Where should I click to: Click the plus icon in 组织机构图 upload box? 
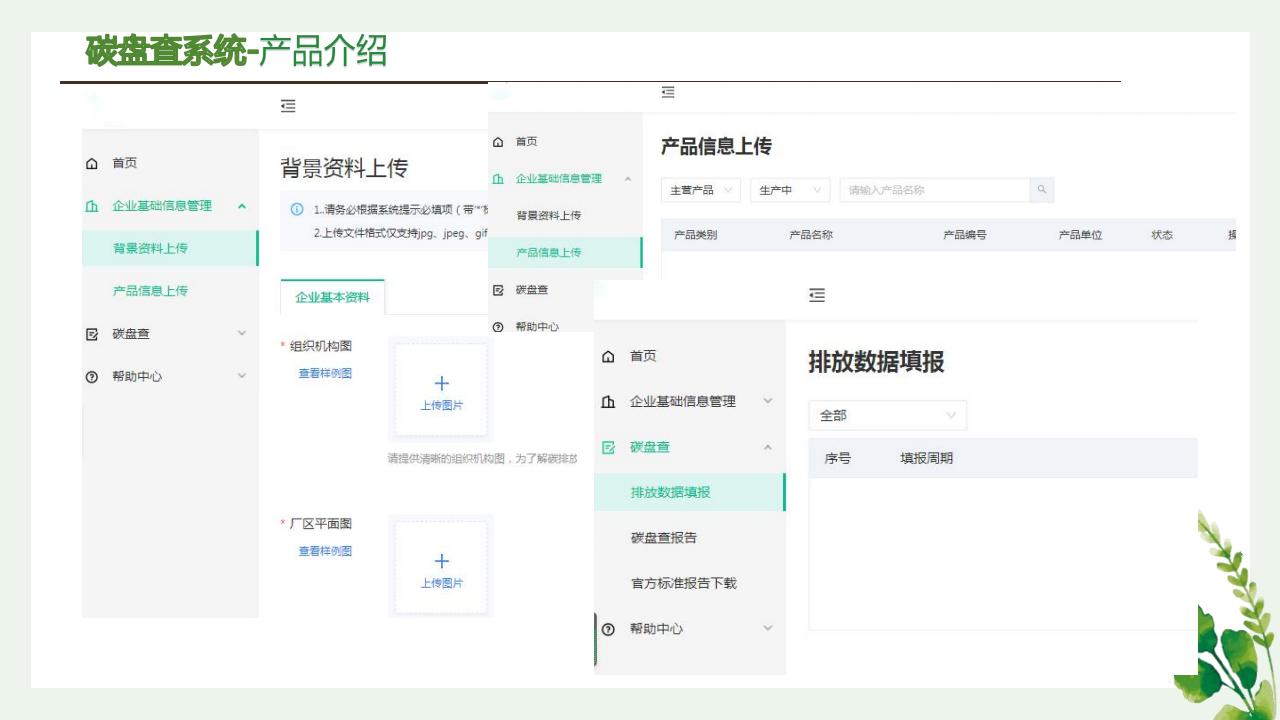click(x=441, y=383)
